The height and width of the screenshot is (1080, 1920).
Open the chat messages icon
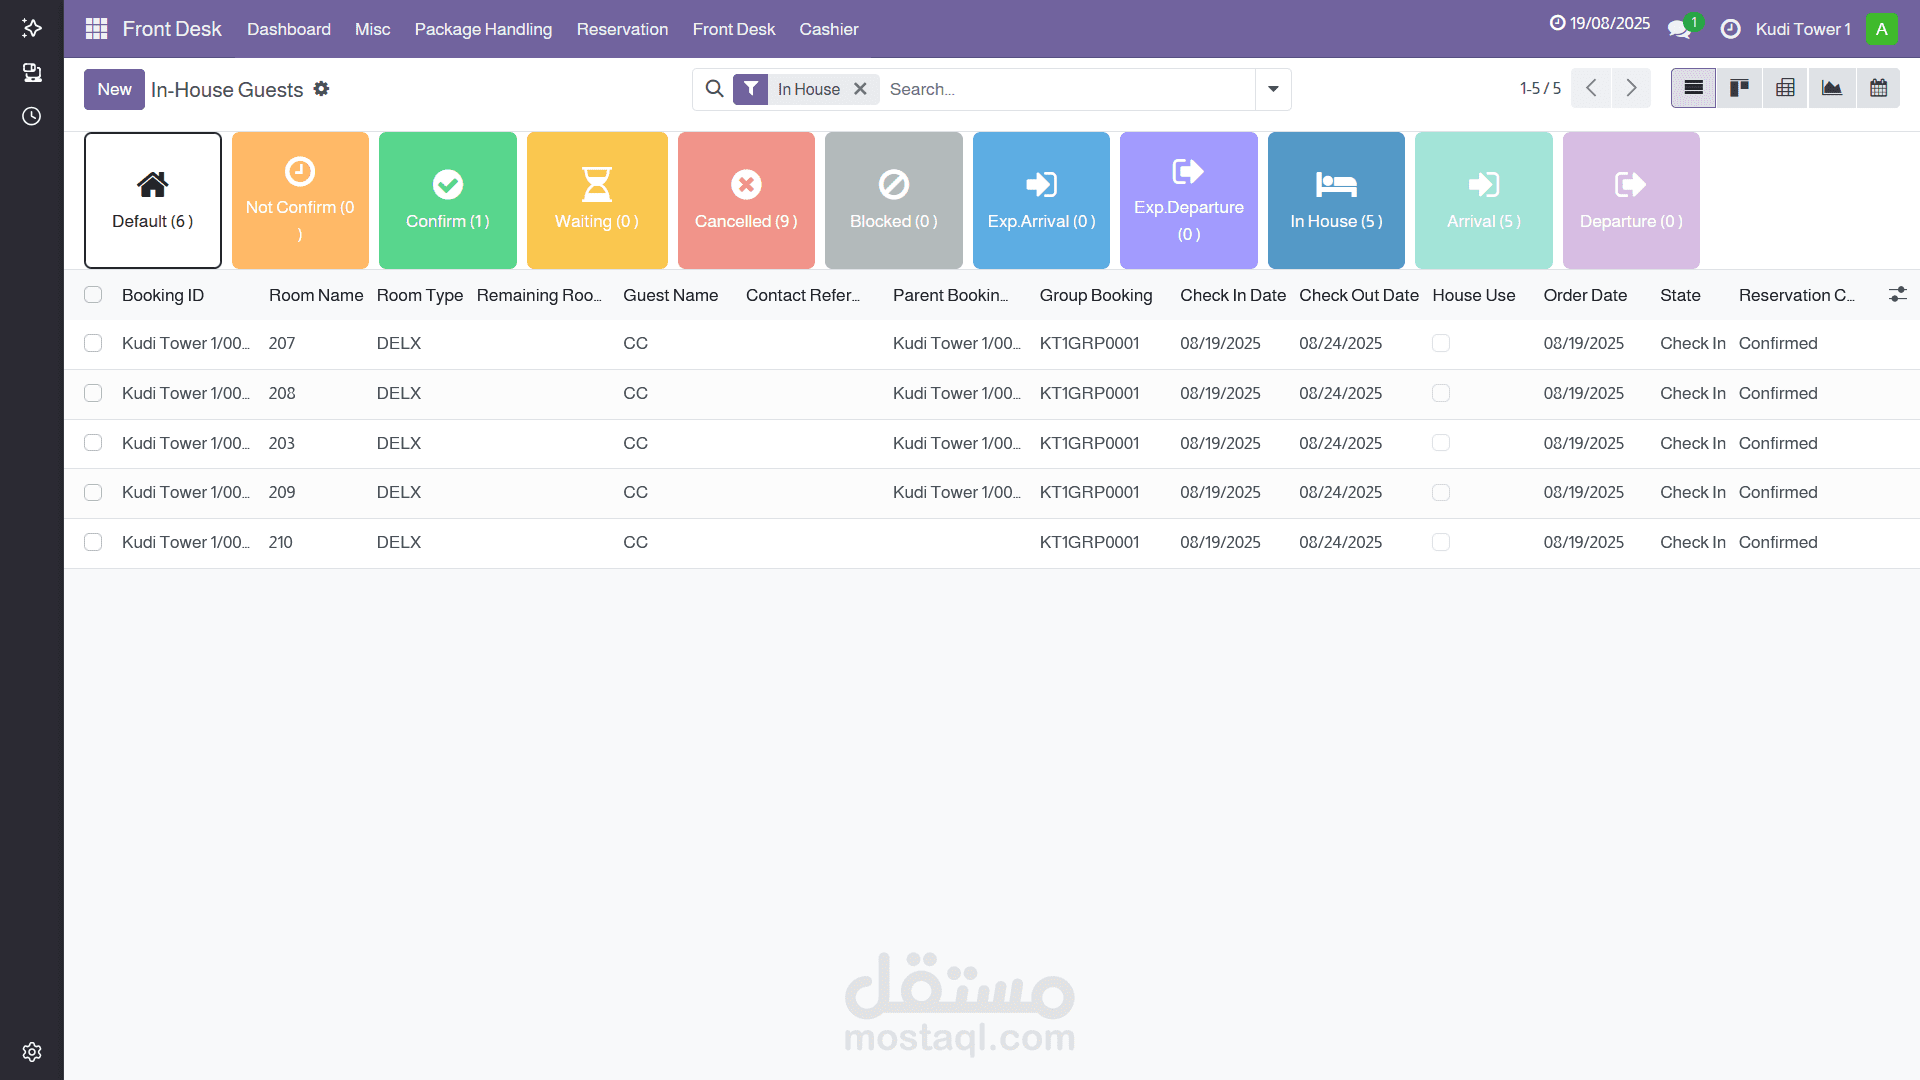[x=1679, y=29]
